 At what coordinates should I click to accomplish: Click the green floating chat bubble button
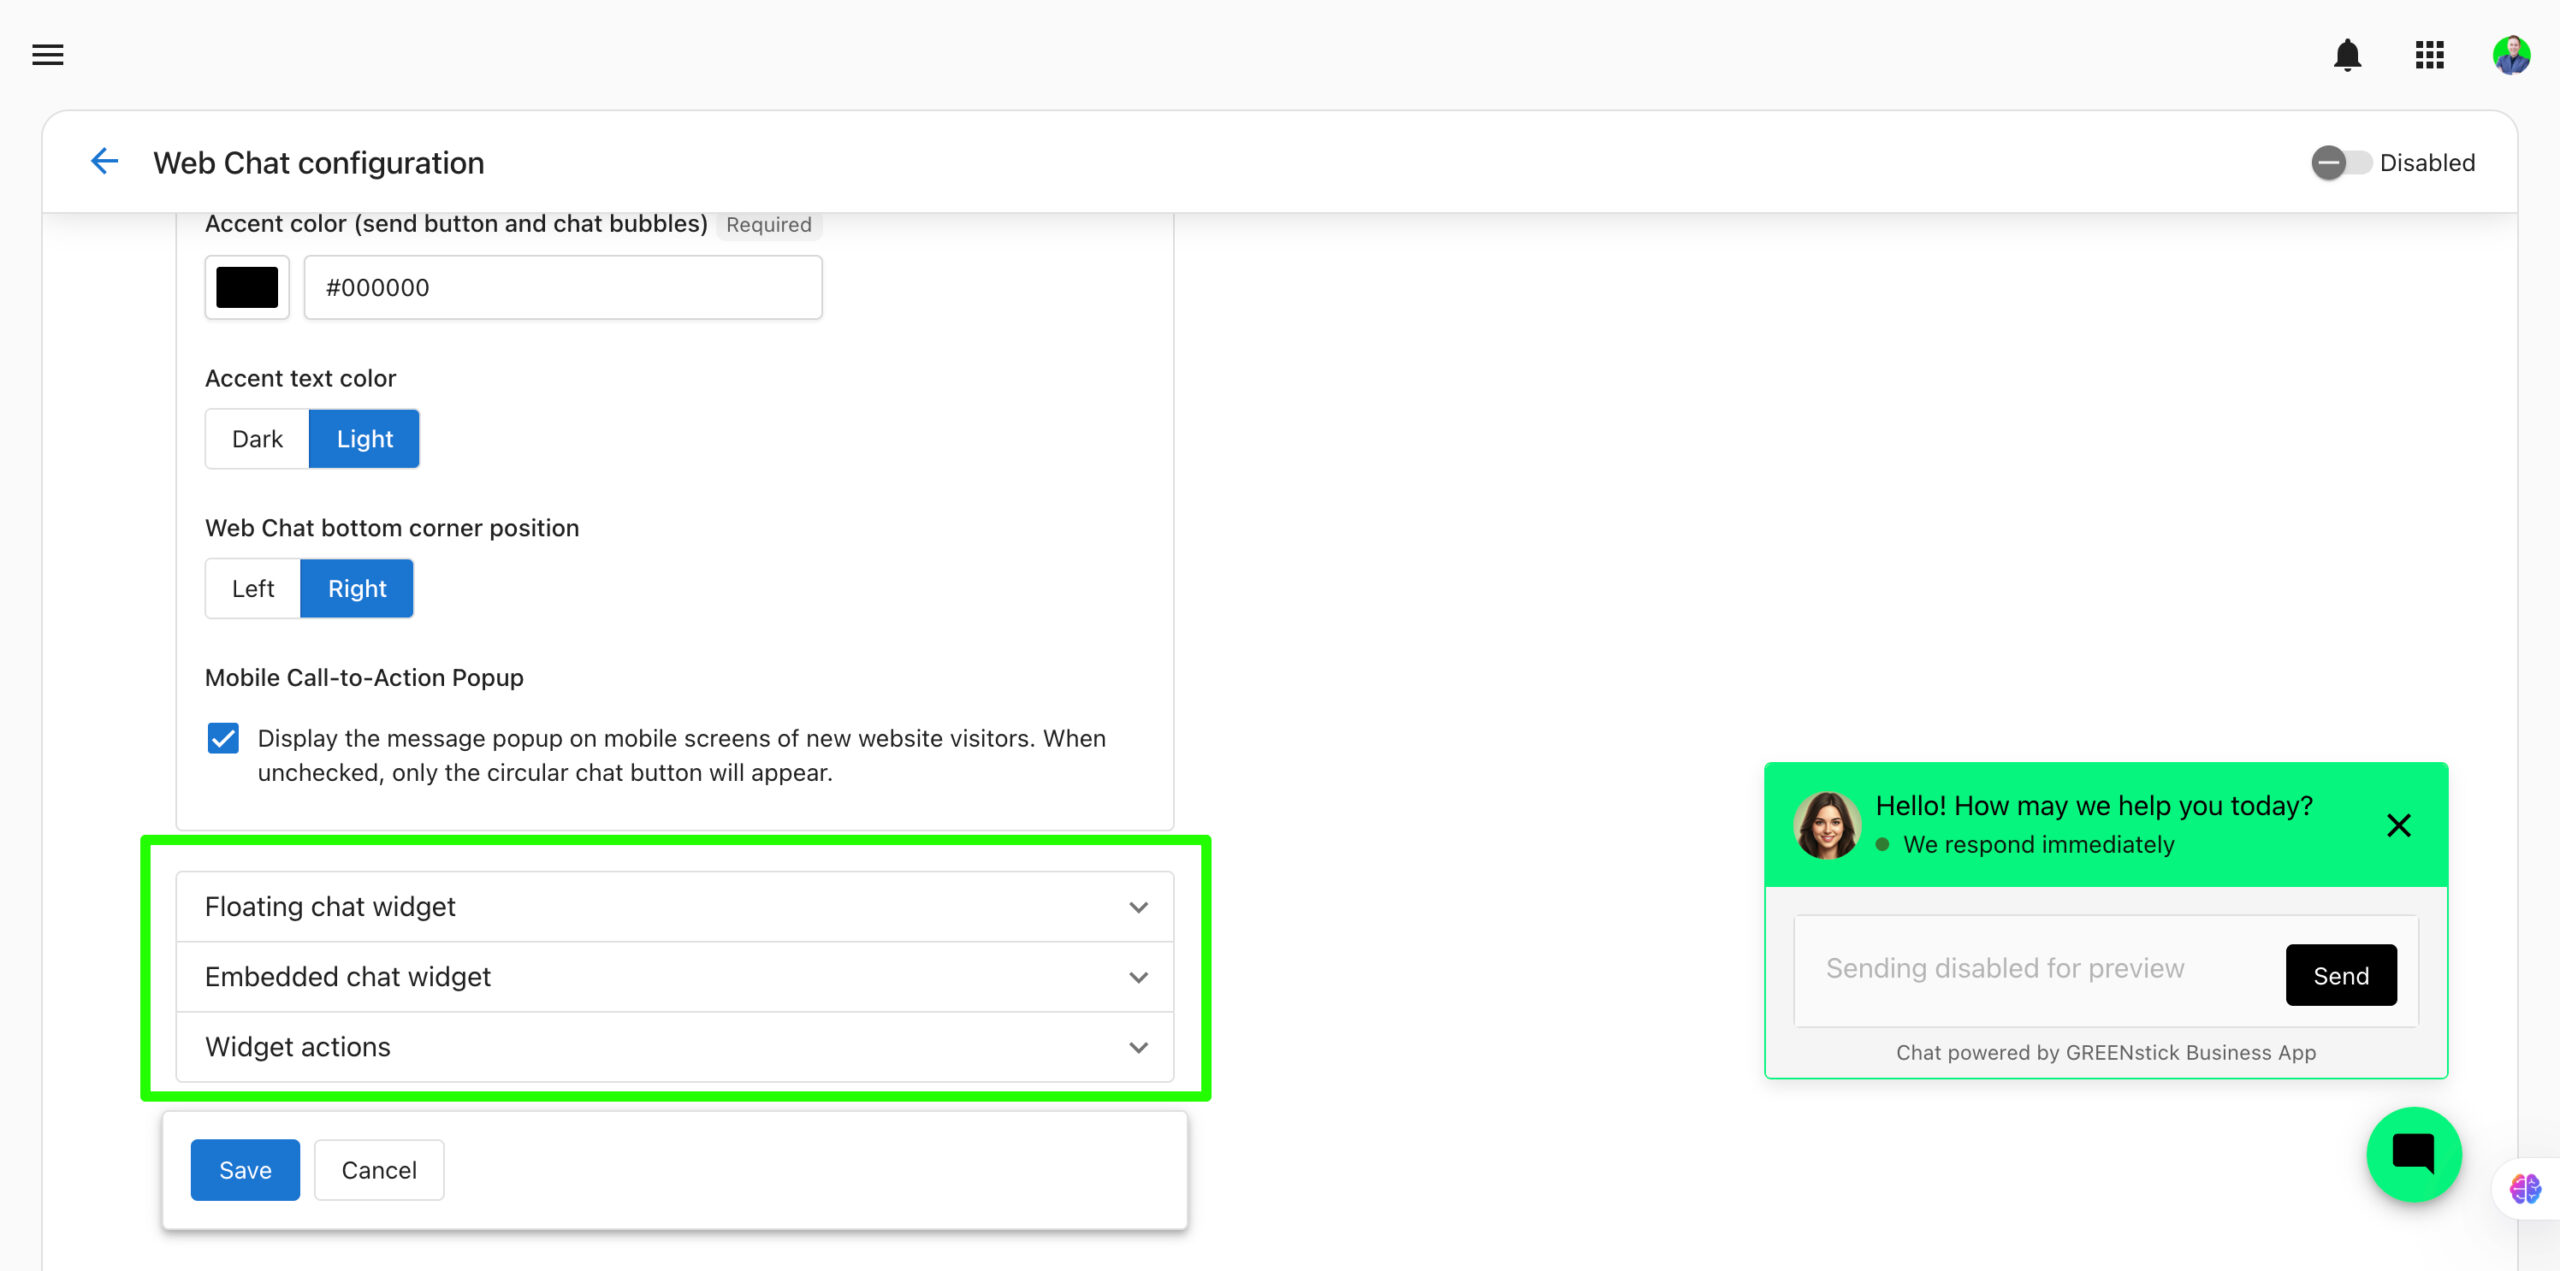point(2413,1153)
